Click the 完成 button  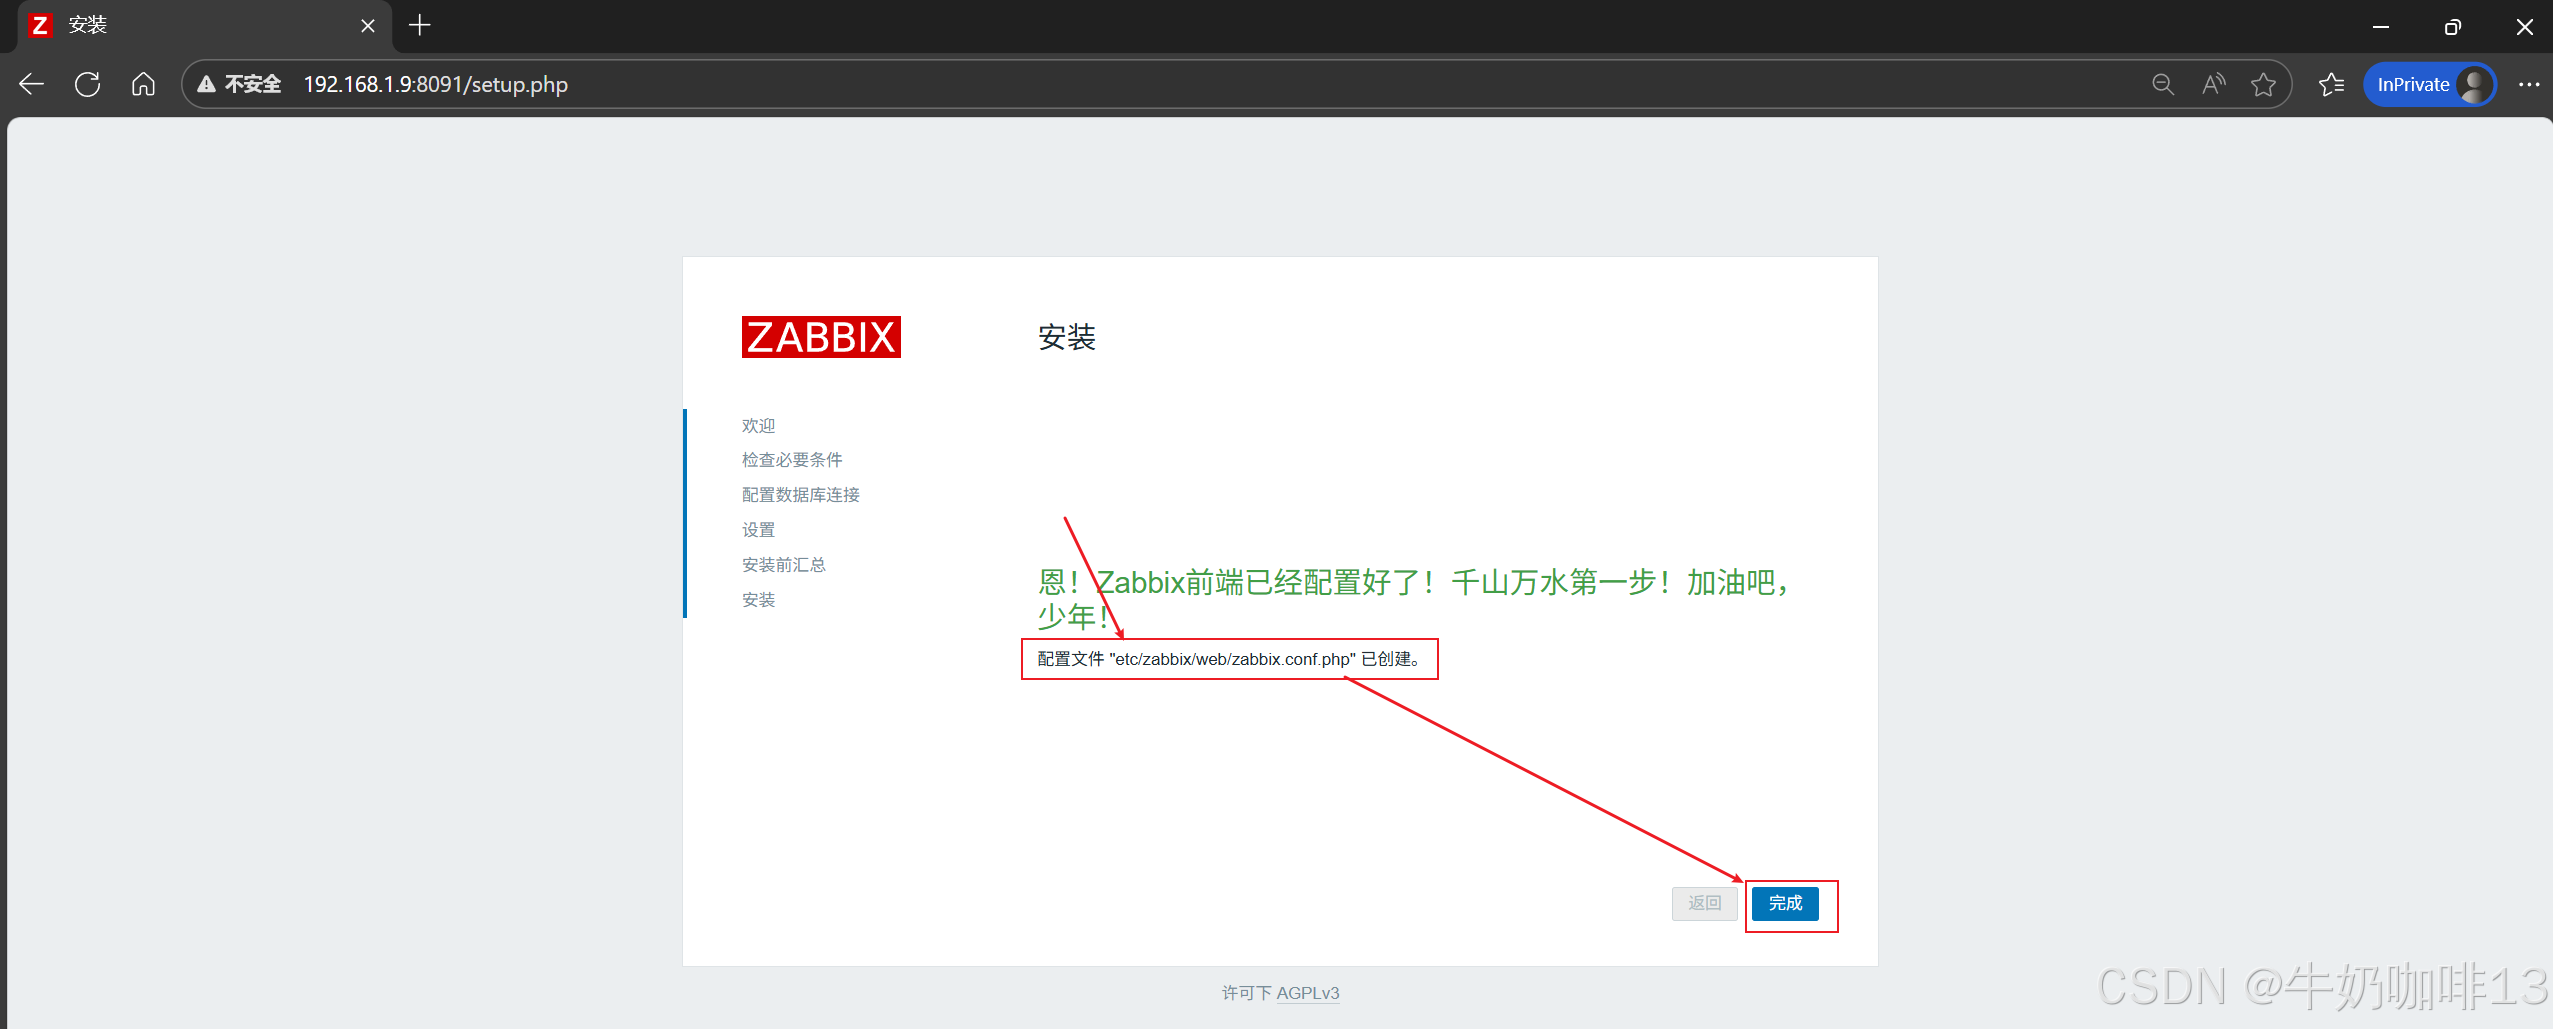point(1785,903)
